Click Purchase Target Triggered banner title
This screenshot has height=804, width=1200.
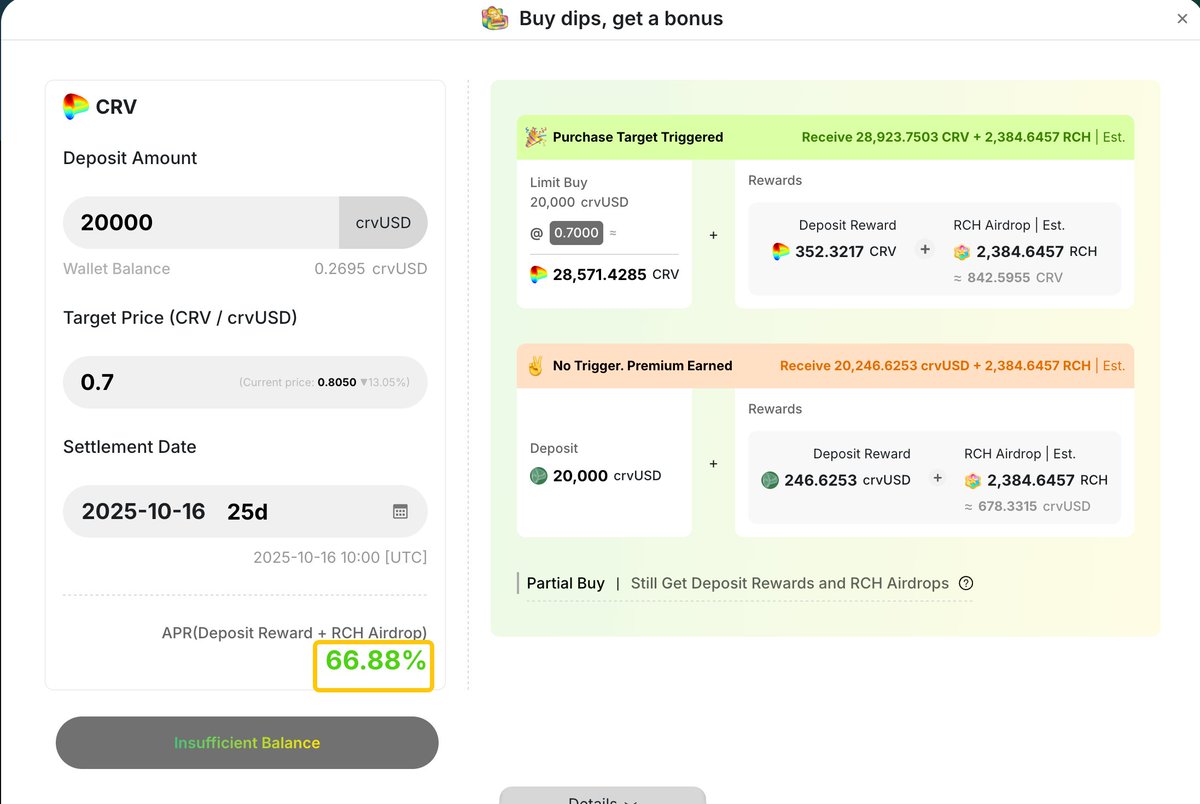[x=638, y=137]
